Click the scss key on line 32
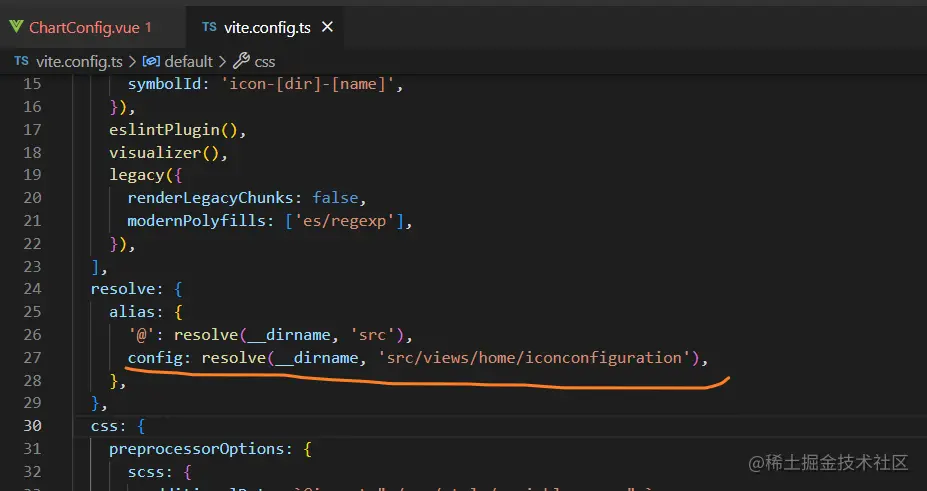The height and width of the screenshot is (491, 927). click(x=146, y=472)
